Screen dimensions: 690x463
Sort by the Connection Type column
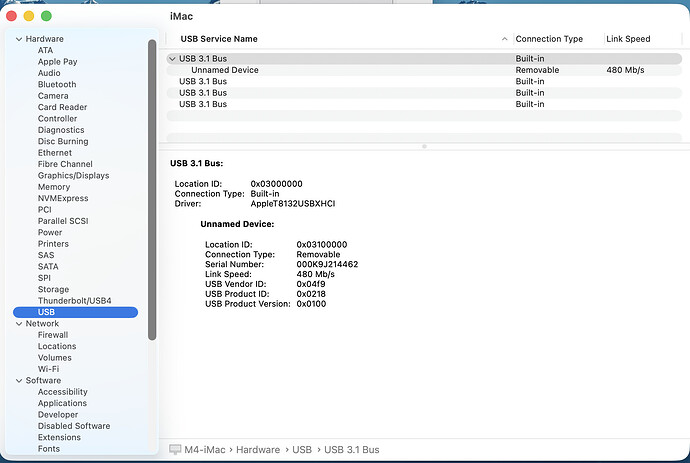coord(549,39)
